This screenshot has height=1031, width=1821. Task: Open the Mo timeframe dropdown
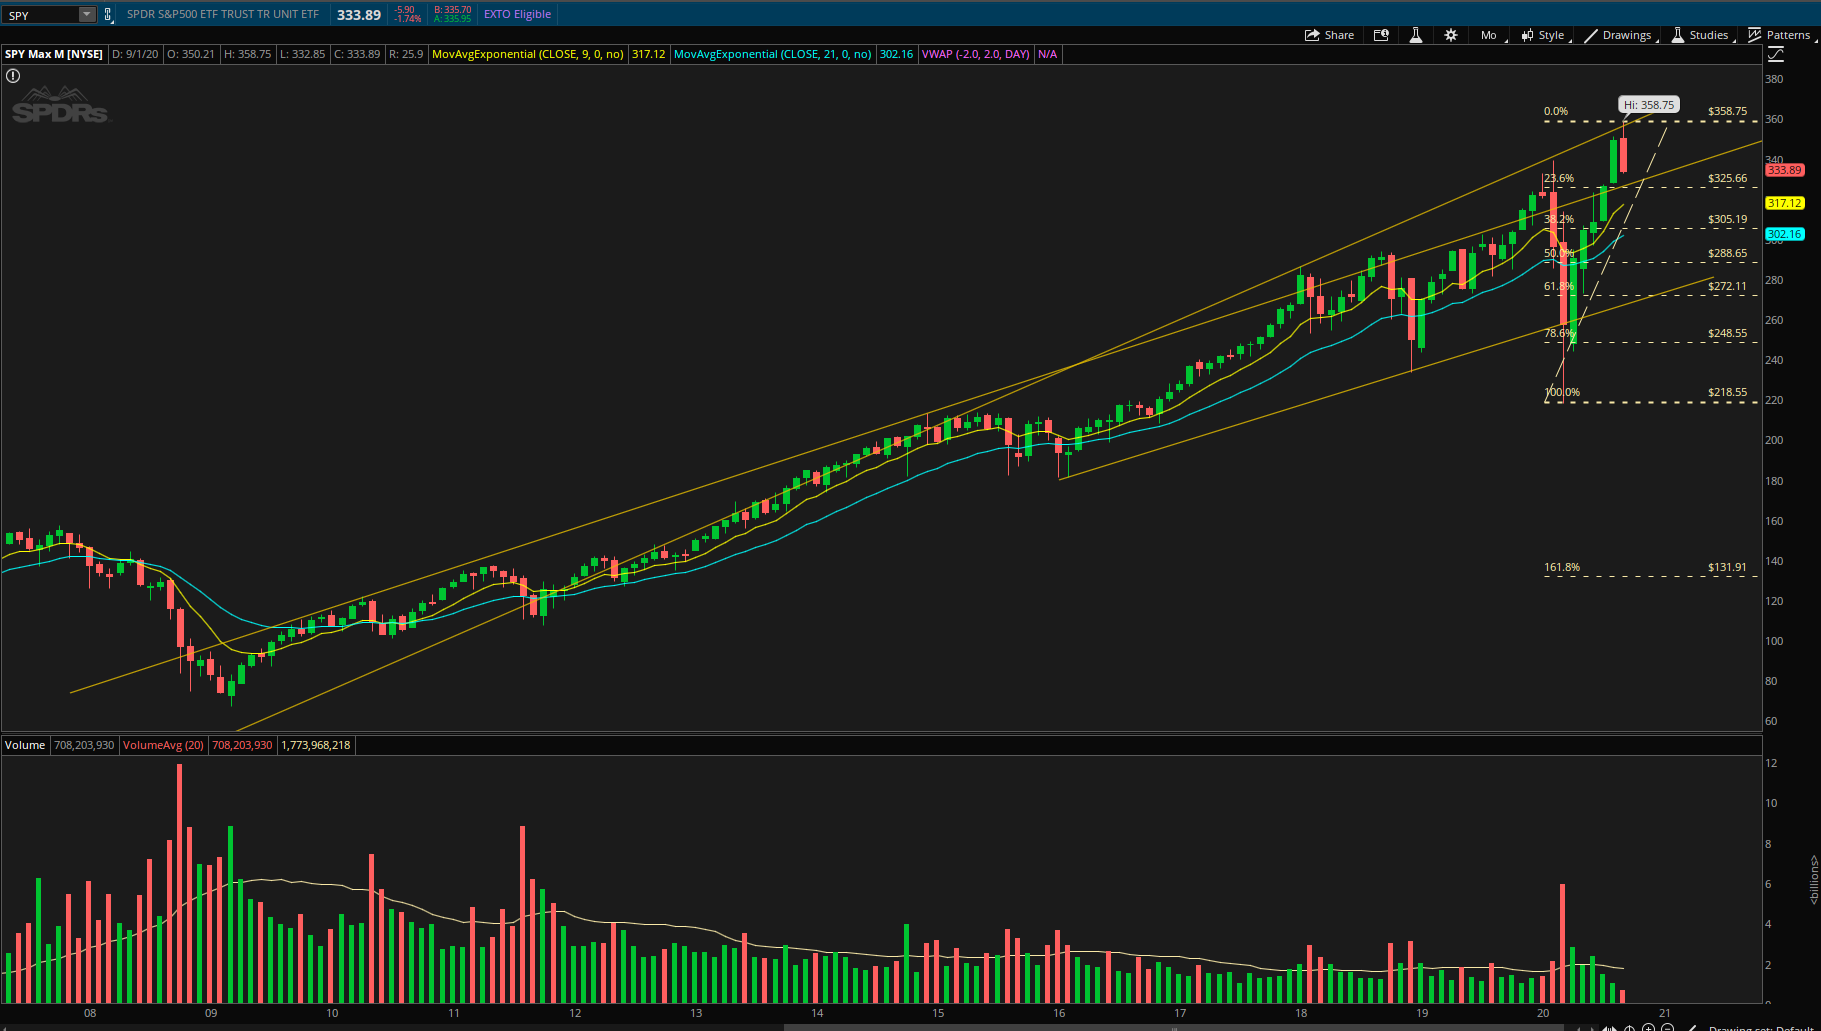[x=1489, y=35]
